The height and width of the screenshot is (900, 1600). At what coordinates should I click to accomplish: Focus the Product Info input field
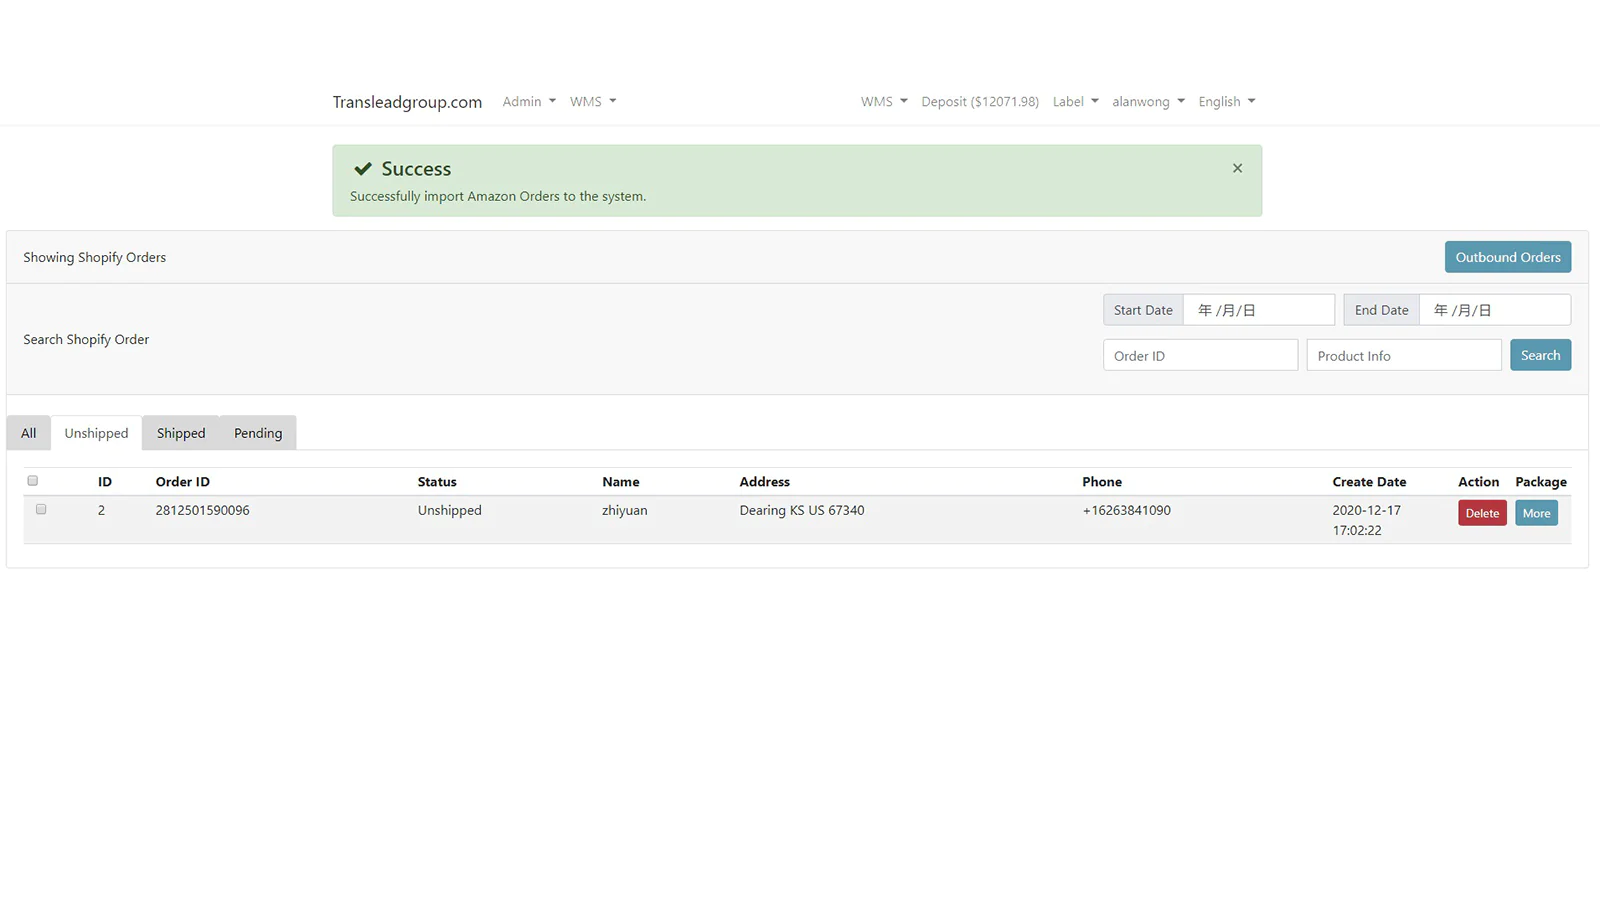pos(1403,356)
